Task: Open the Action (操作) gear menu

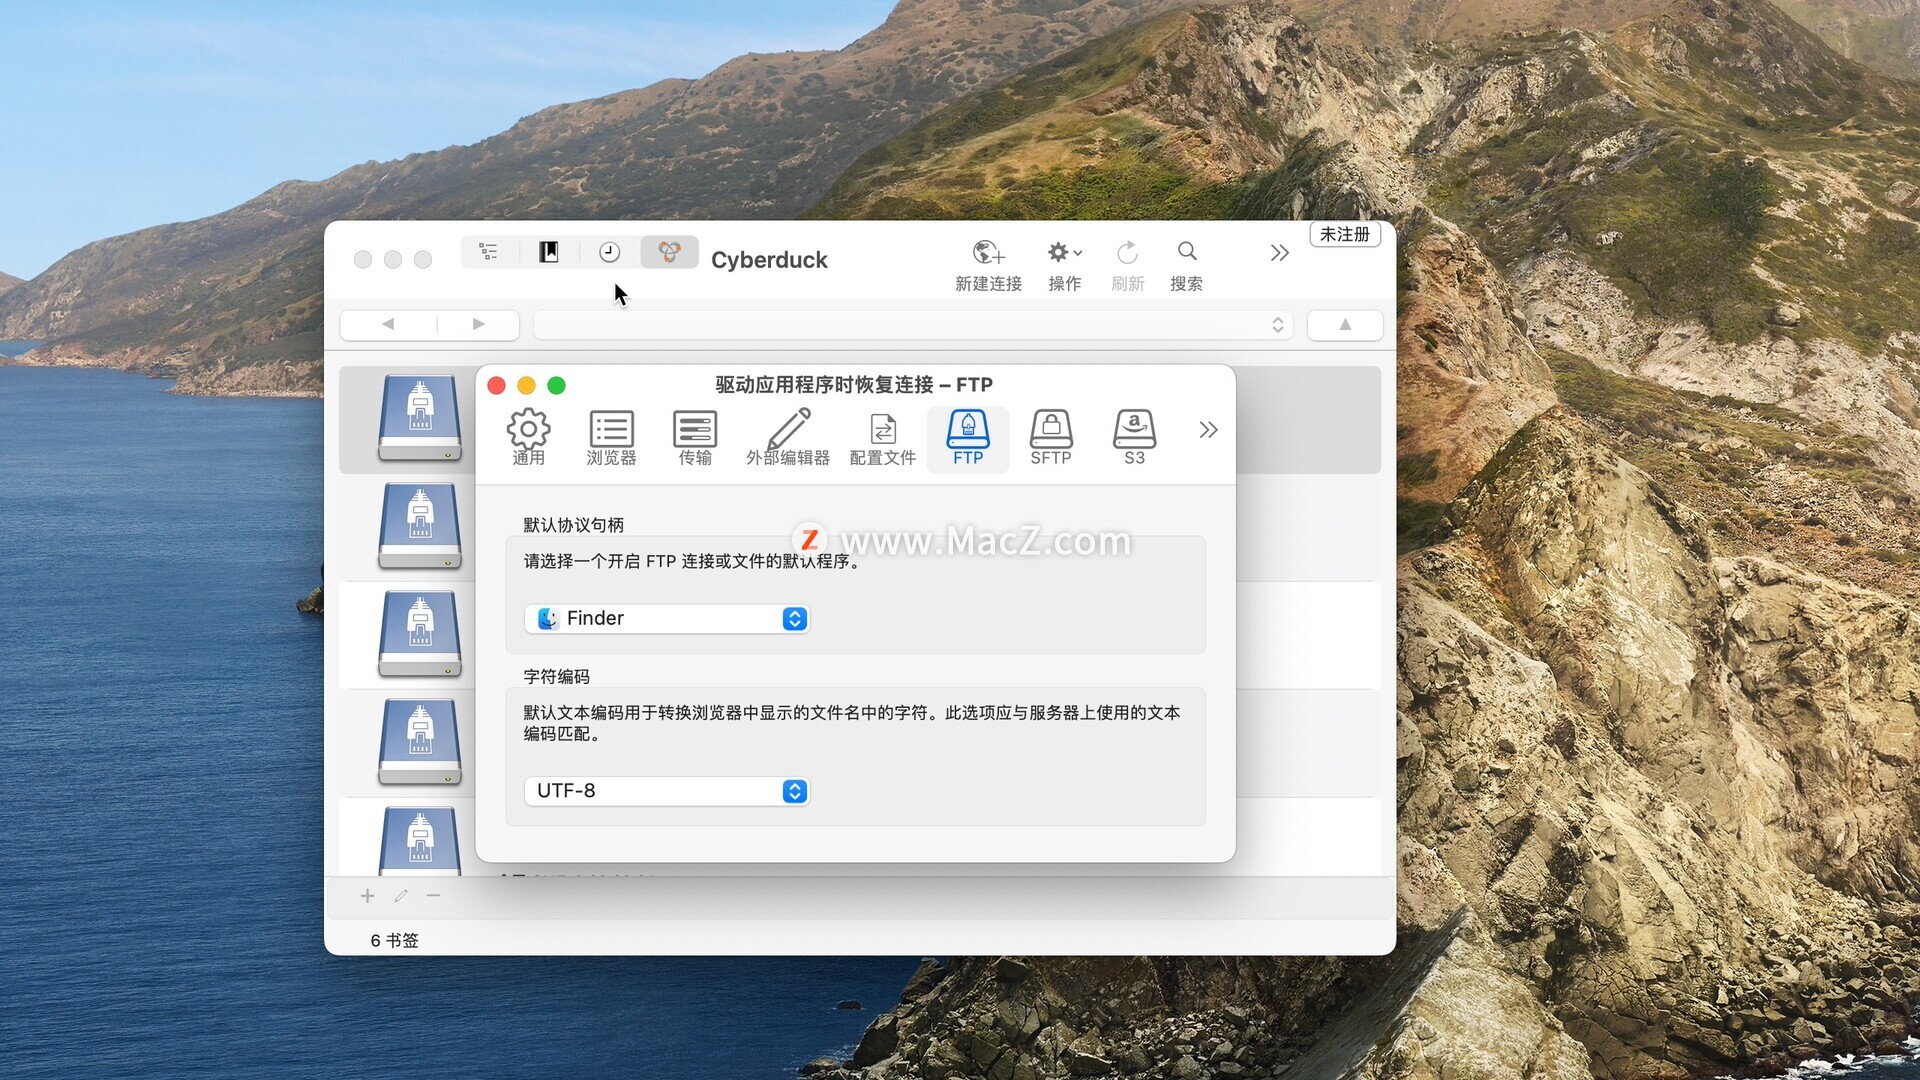Action: (x=1064, y=252)
